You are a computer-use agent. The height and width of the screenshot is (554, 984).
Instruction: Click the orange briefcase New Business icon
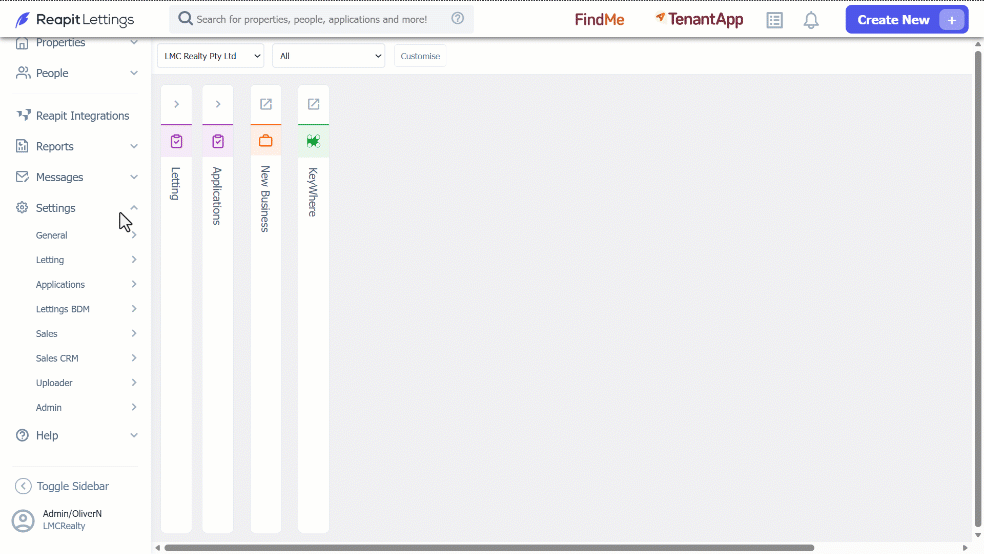tap(265, 141)
